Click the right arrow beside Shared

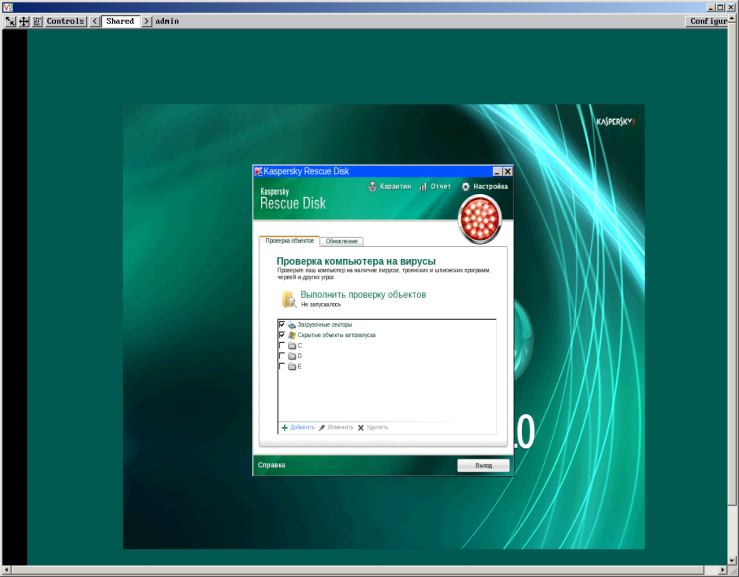pyautogui.click(x=147, y=21)
